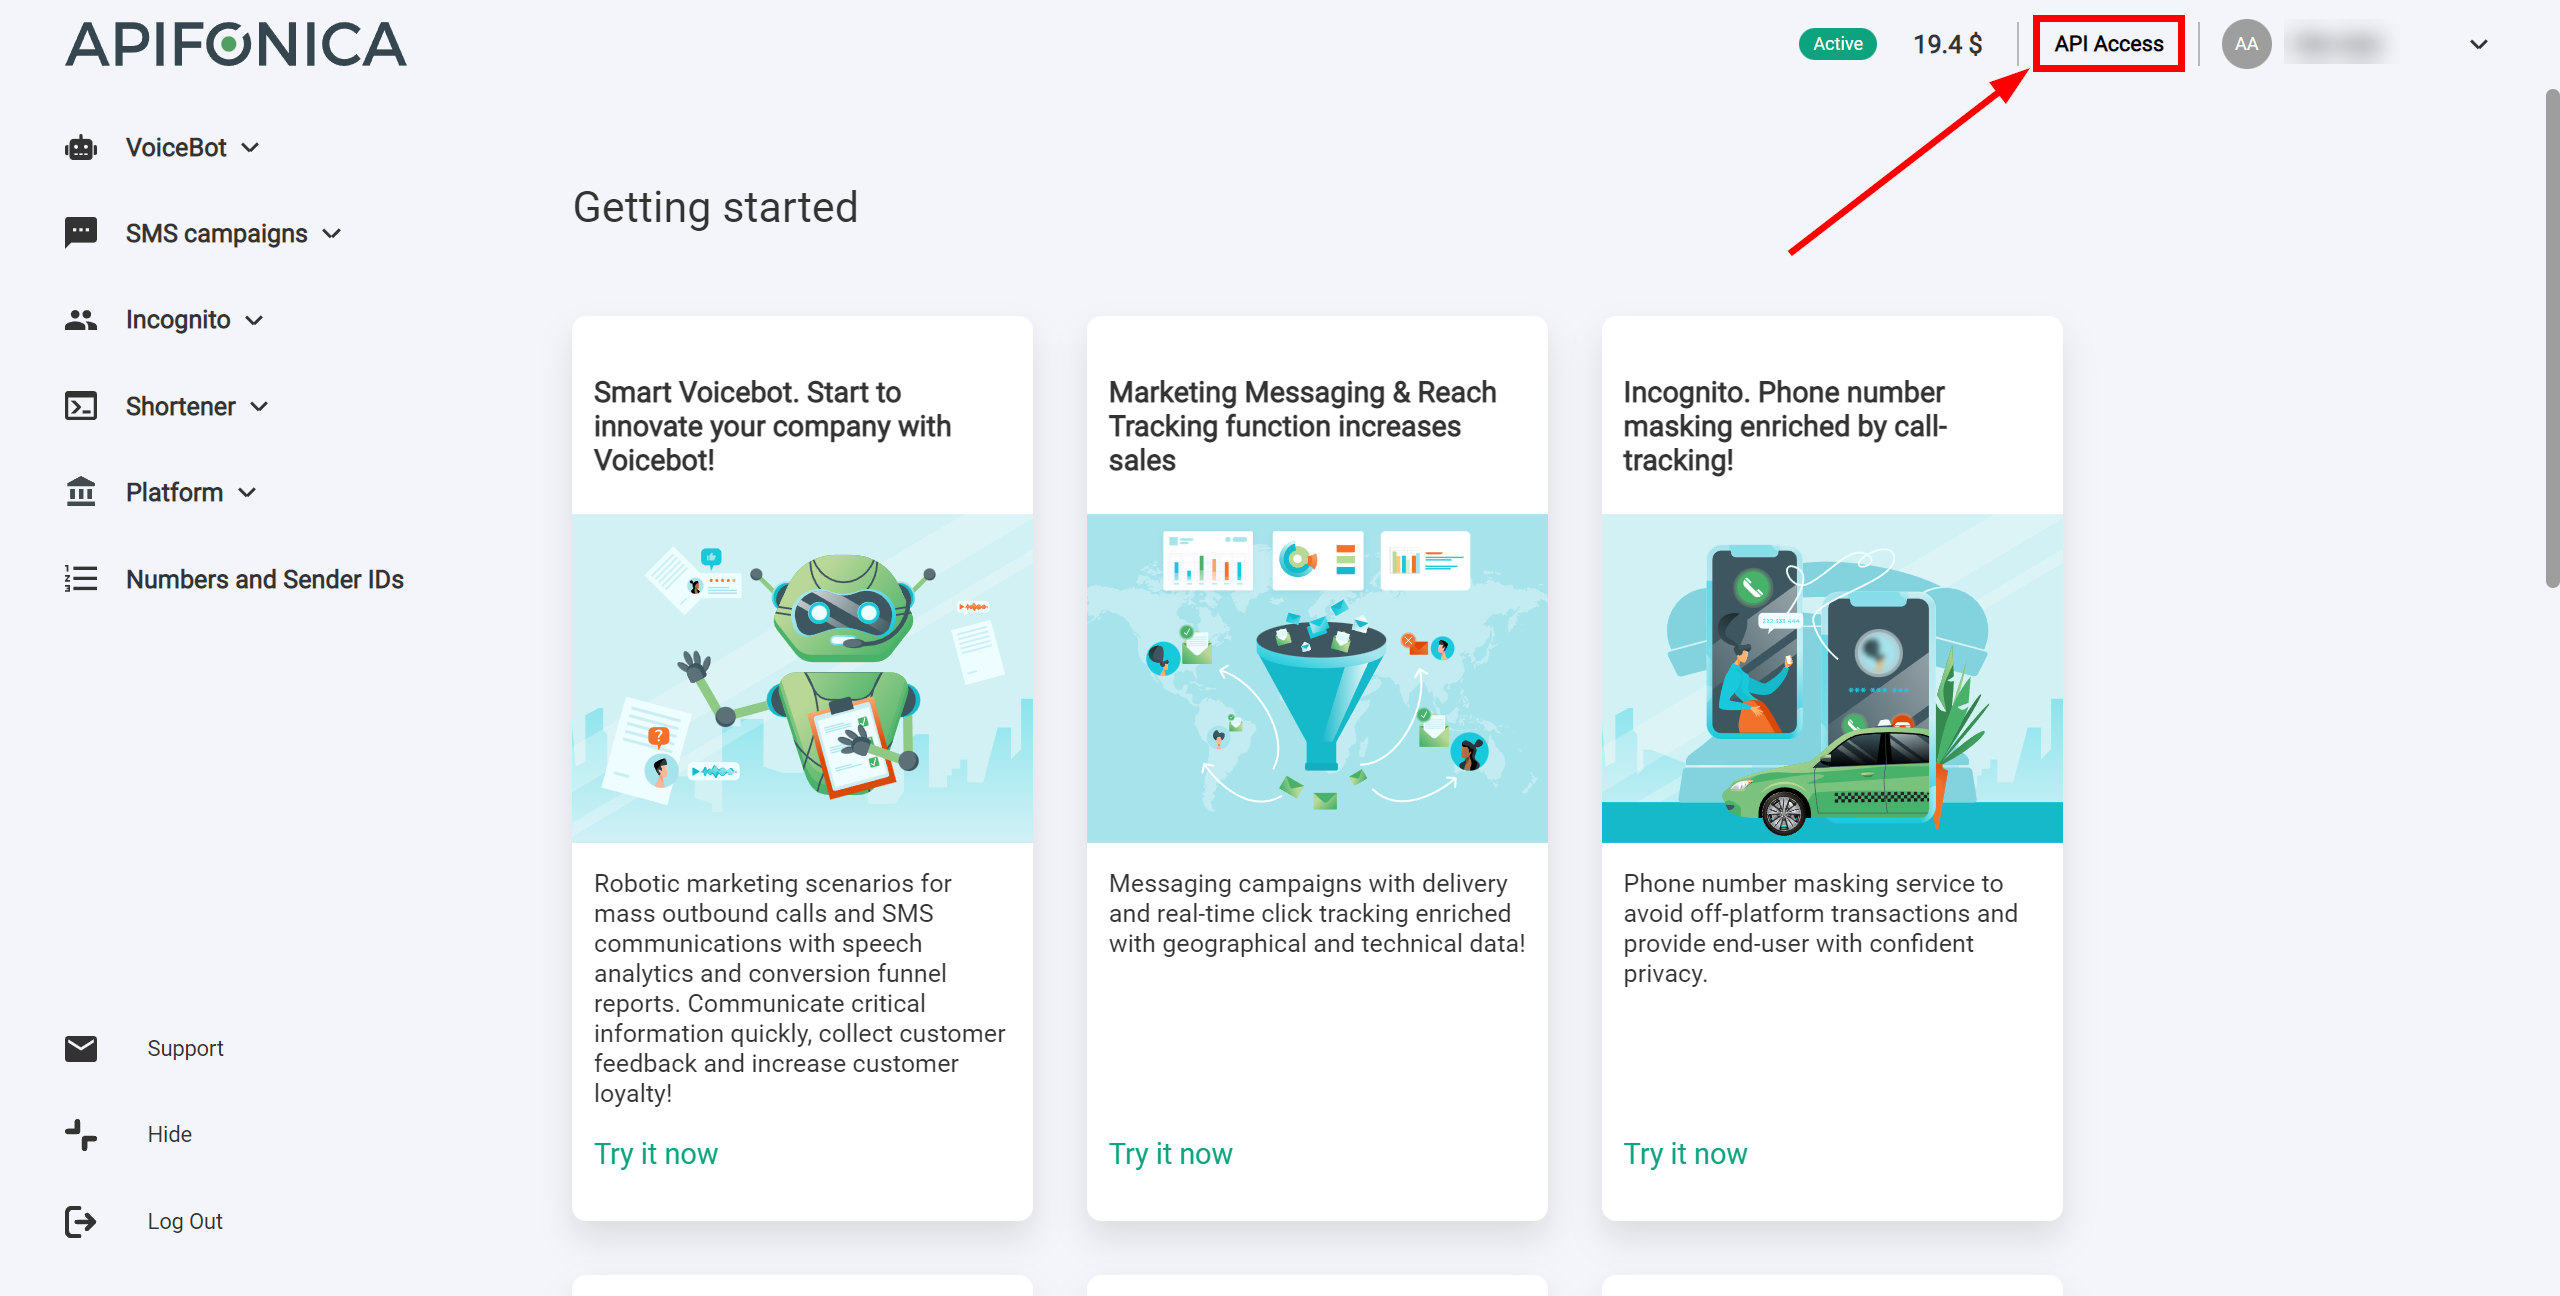Screen dimensions: 2560x1296
Task: Open the user account dropdown arrow
Action: [2478, 44]
